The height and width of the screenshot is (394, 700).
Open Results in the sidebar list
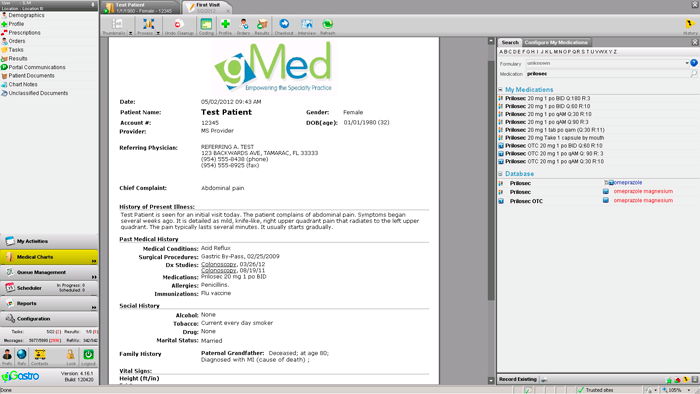tap(18, 58)
